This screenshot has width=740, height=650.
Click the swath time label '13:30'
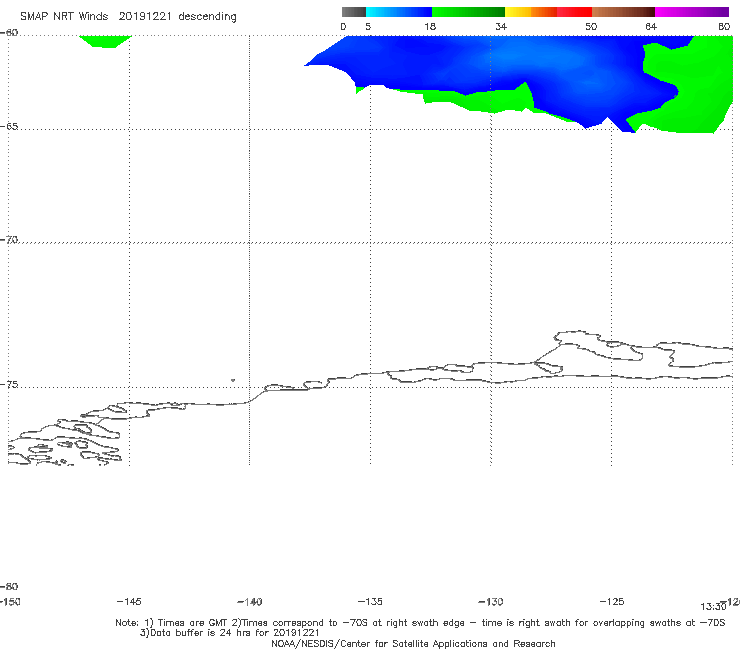point(713,607)
